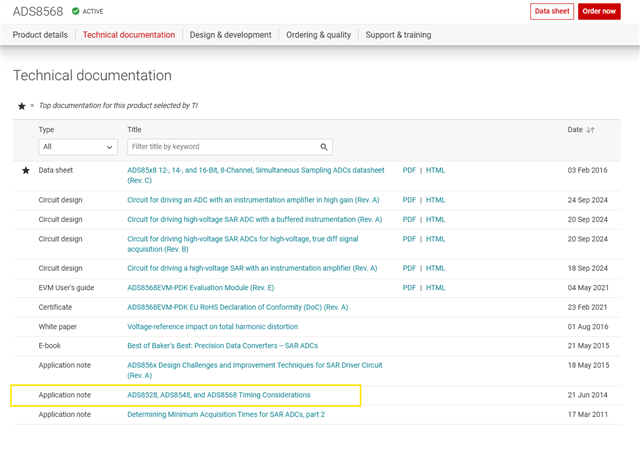The image size is (640, 449).
Task: Open ADS8568EVM-PDK Evaluation Module link
Action: (x=200, y=288)
